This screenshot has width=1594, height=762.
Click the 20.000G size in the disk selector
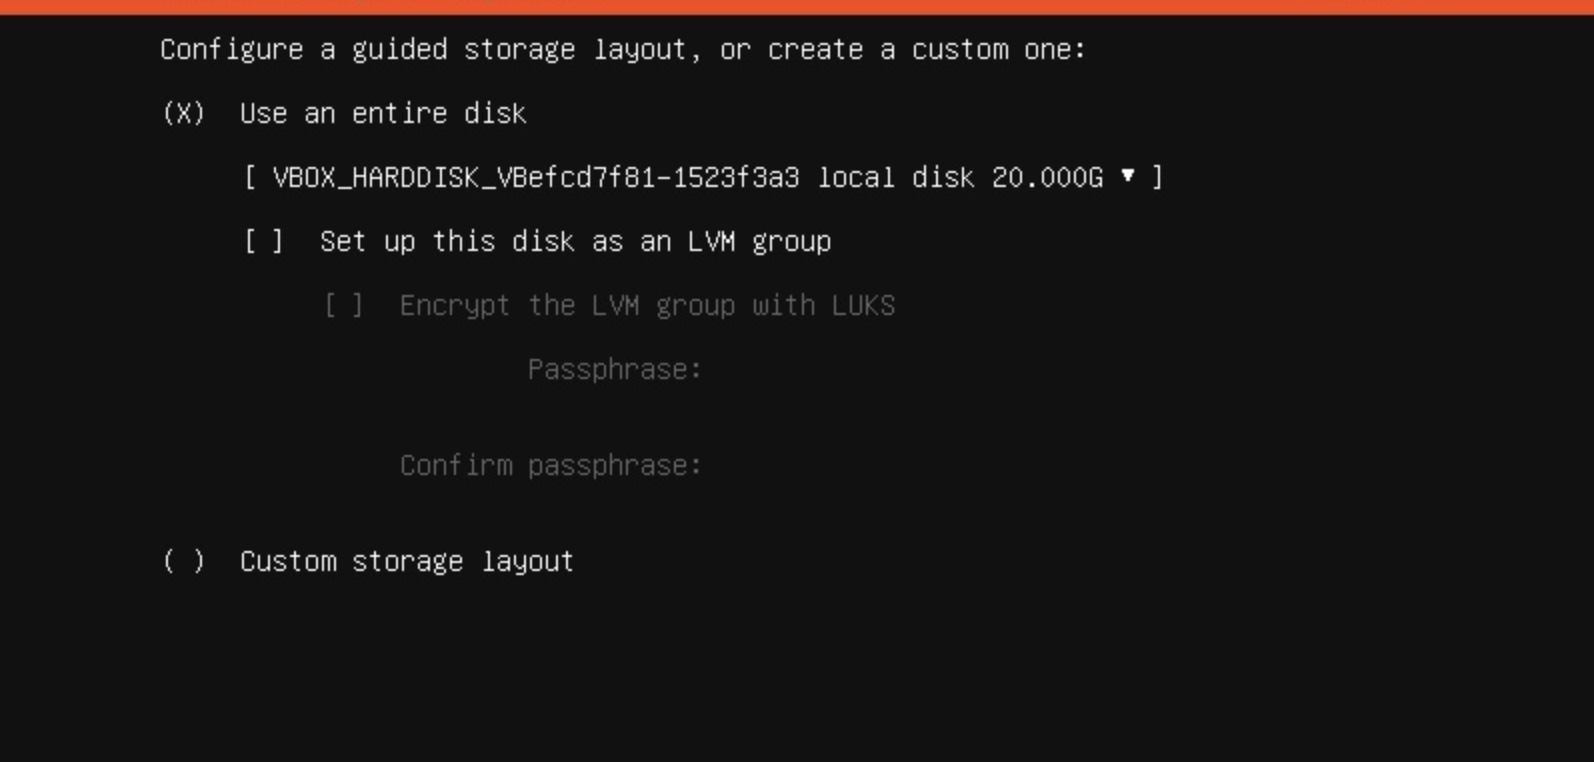pos(1047,177)
